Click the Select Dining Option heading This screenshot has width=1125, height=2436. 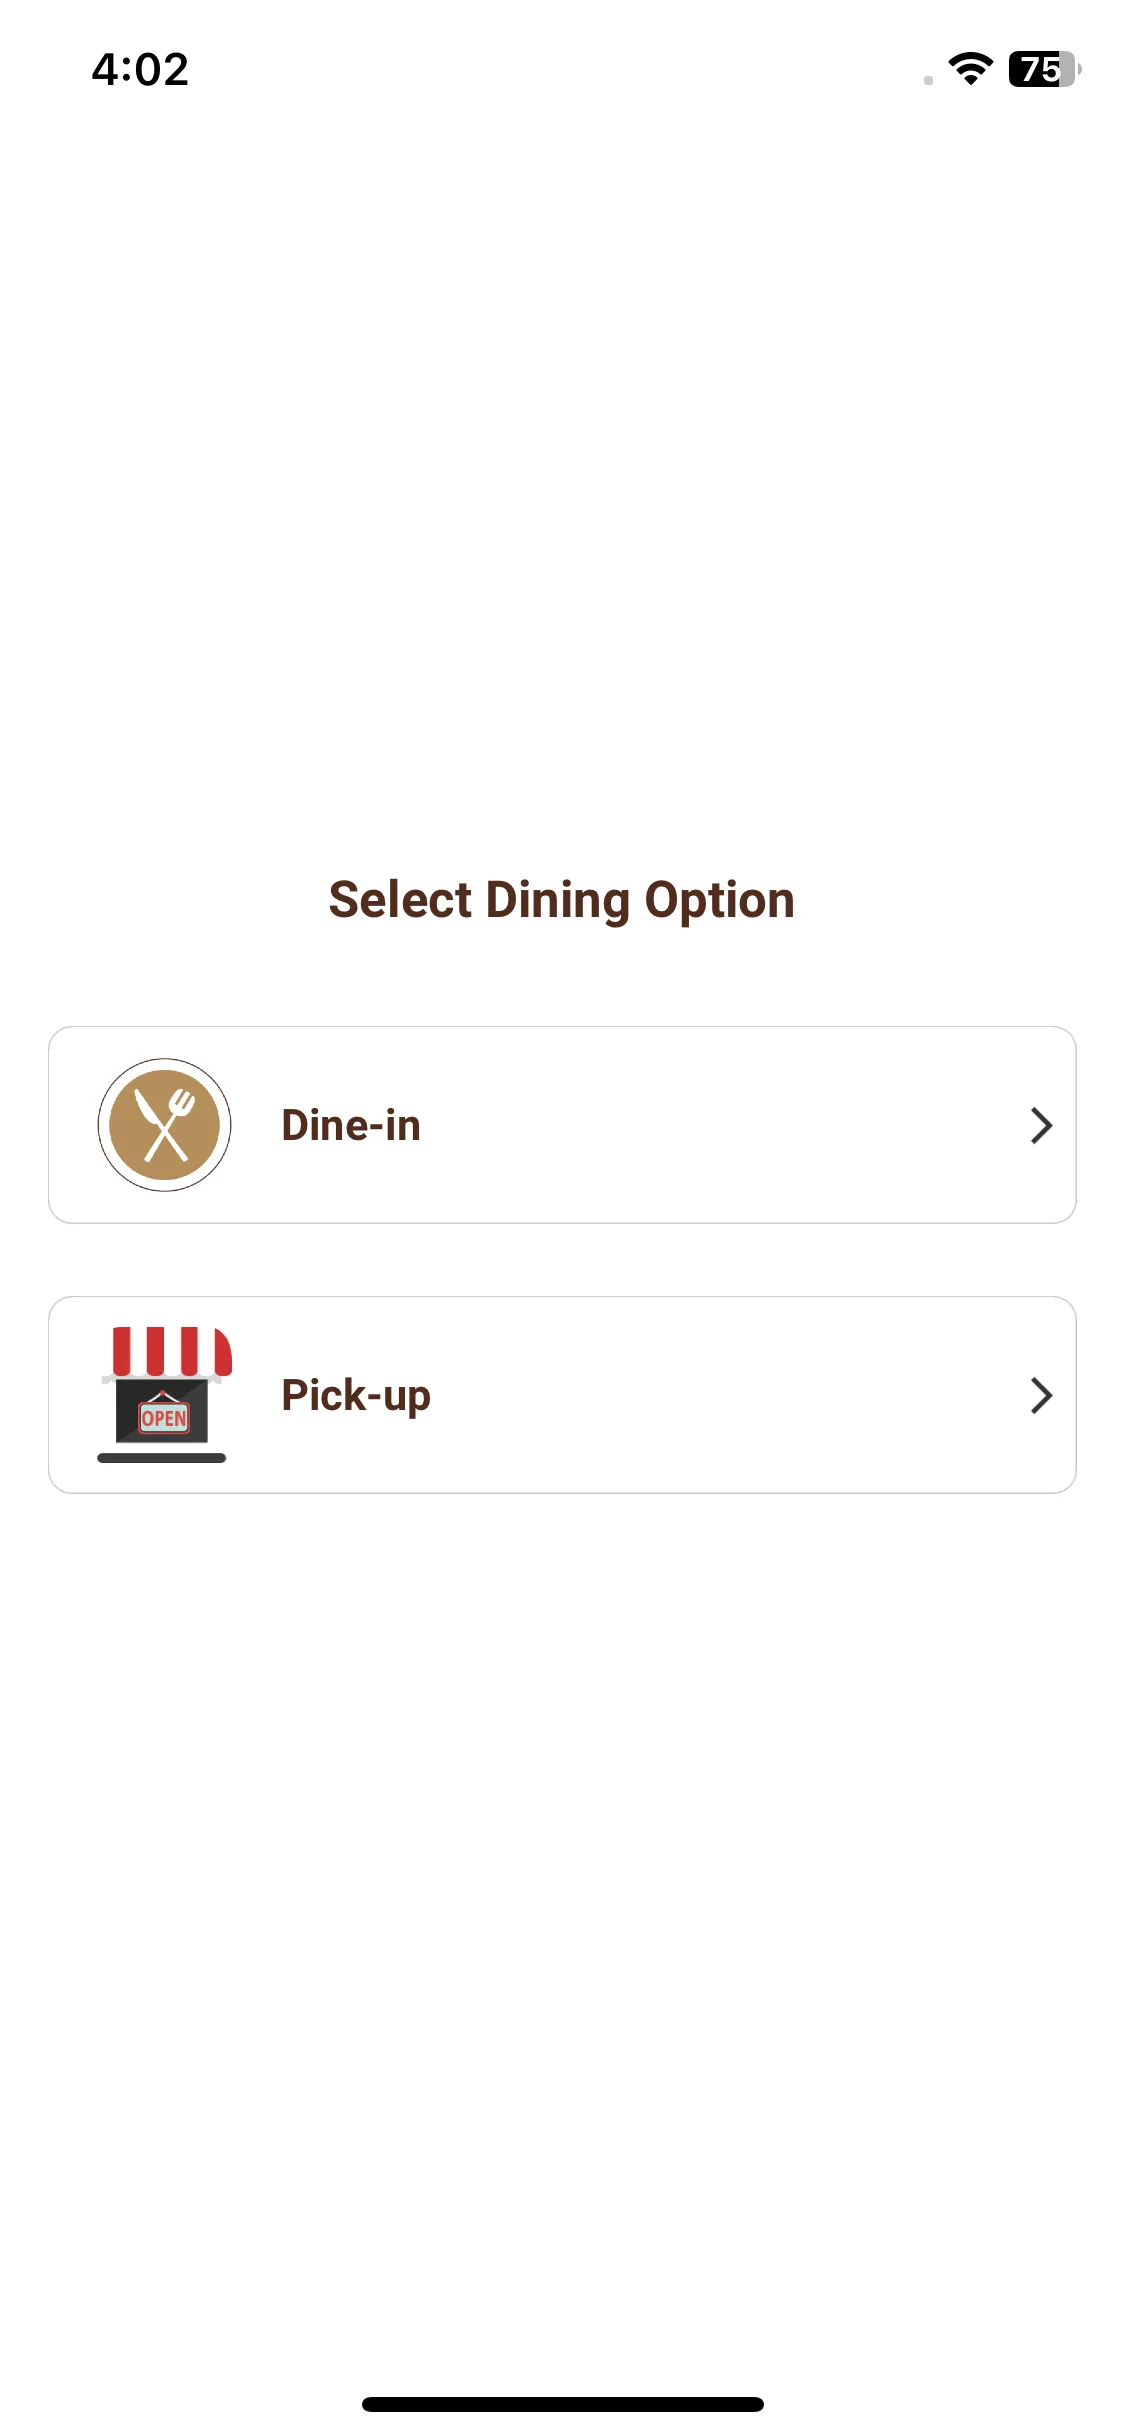point(562,900)
